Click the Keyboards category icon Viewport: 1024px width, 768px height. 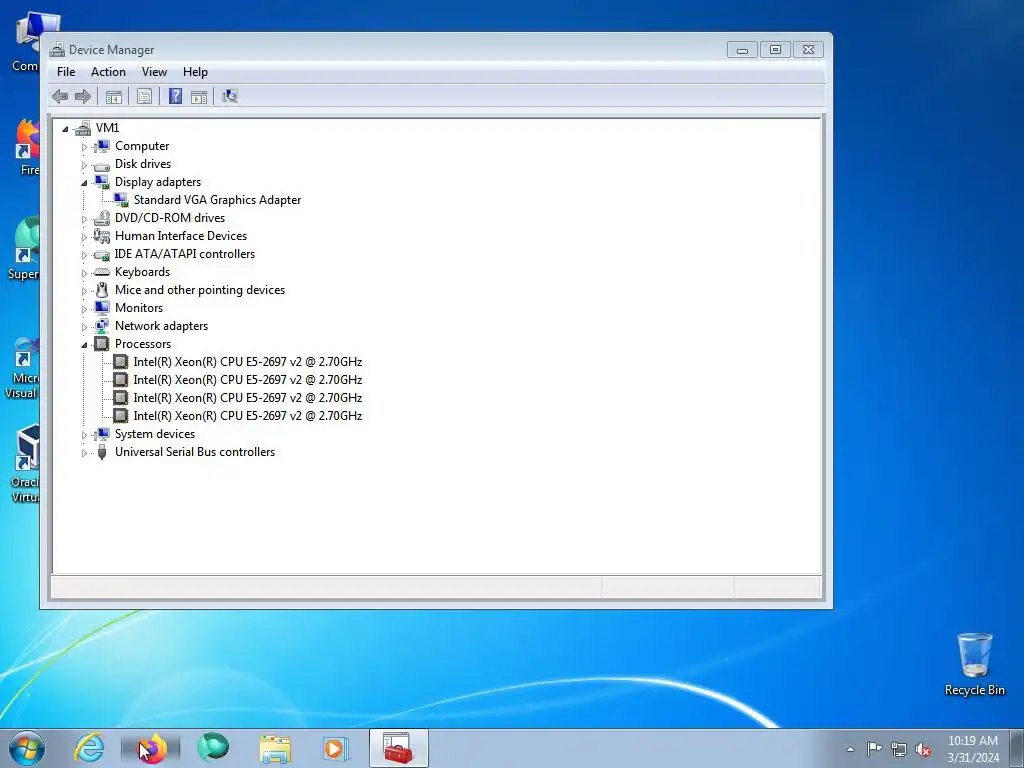[101, 272]
